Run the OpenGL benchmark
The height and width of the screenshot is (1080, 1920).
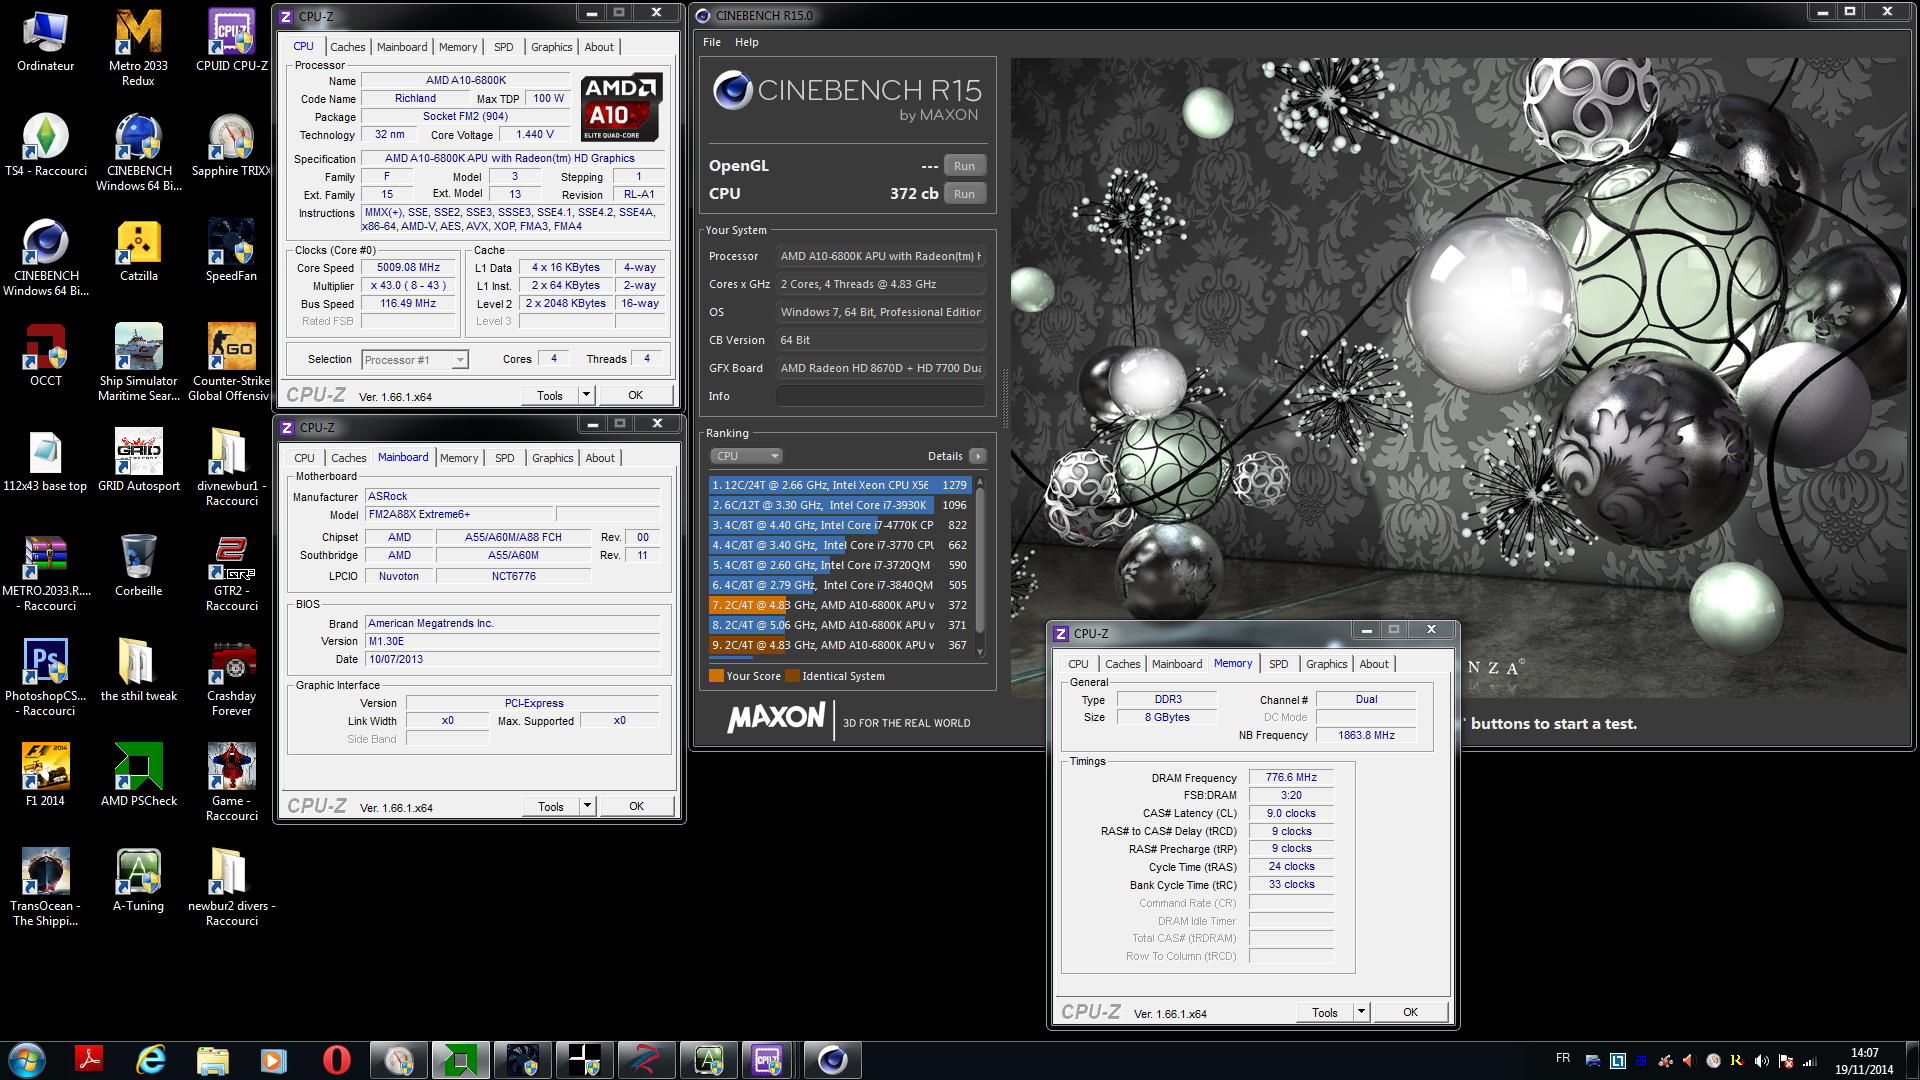pos(964,166)
